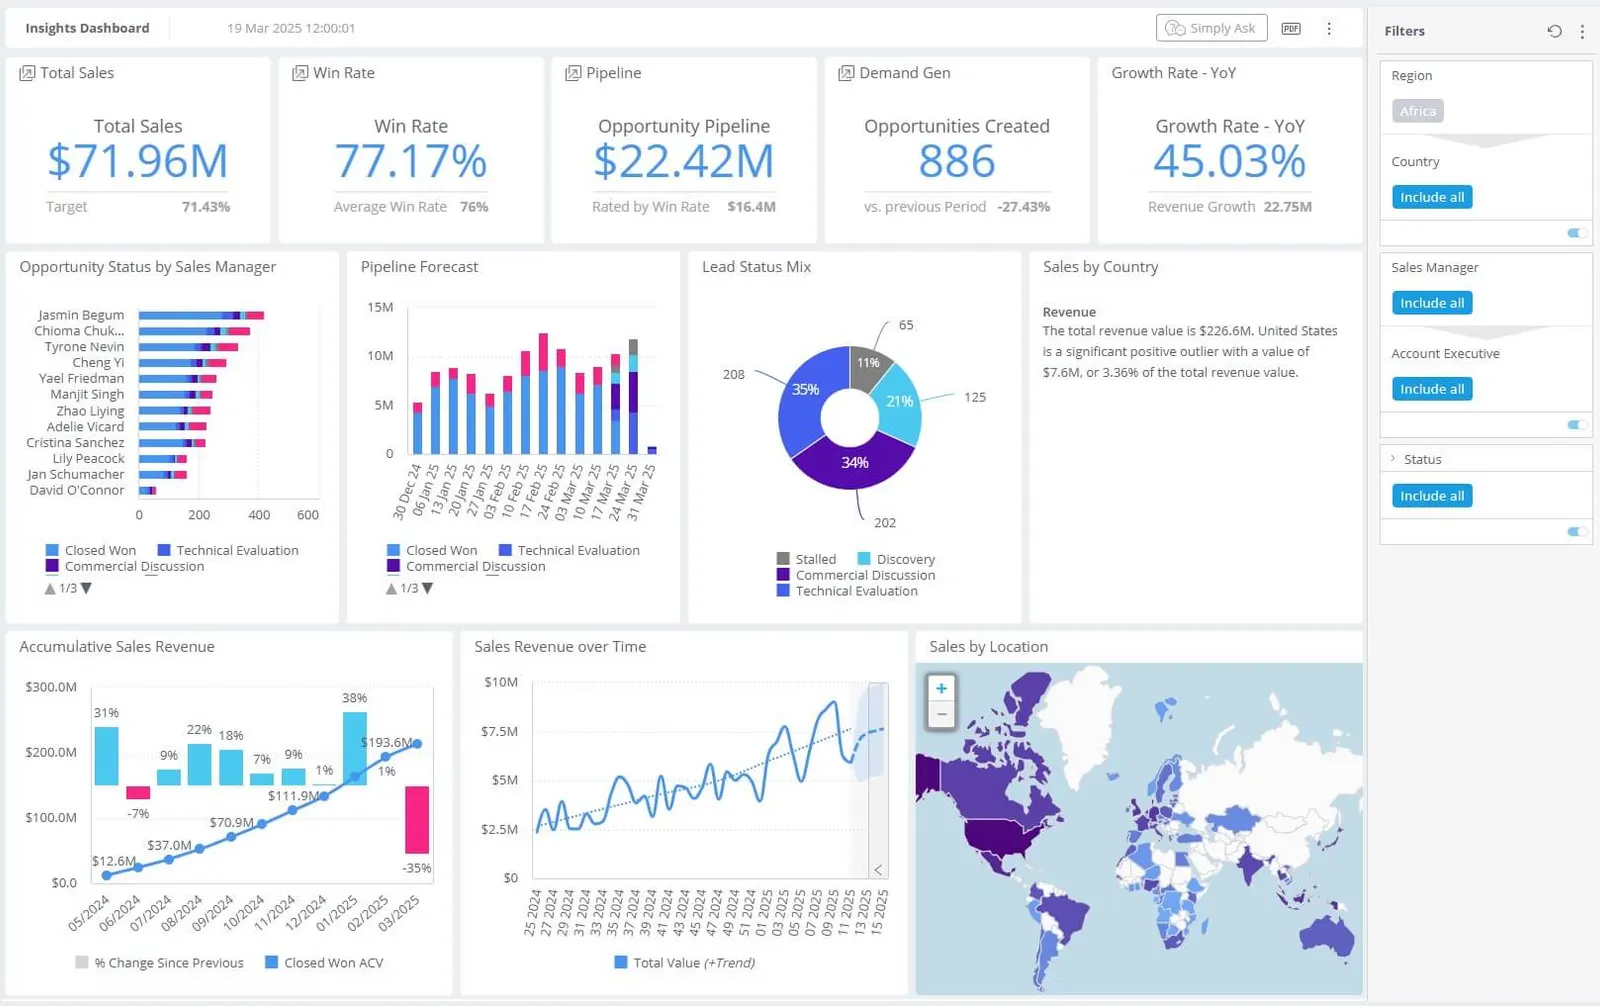Zoom in on the Sales by Location map
Screen dimensions: 1600x1006
941,688
